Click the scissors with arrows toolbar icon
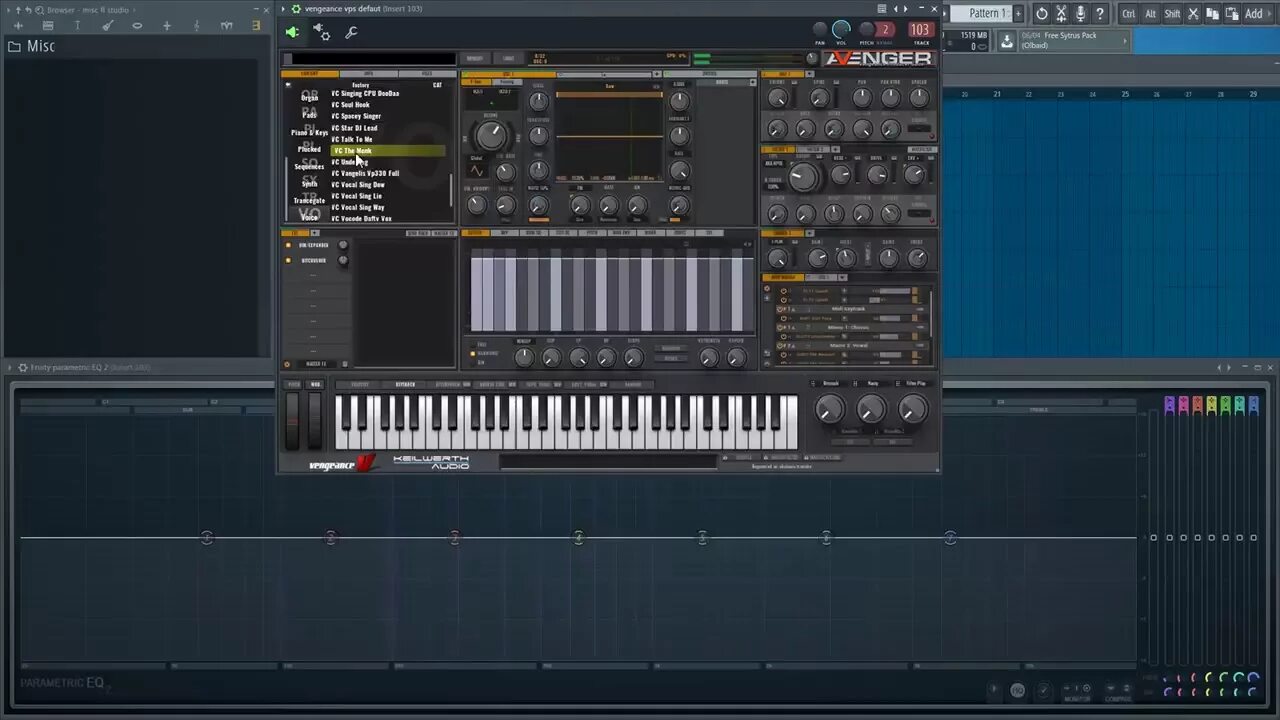The height and width of the screenshot is (720, 1280). [1061, 13]
